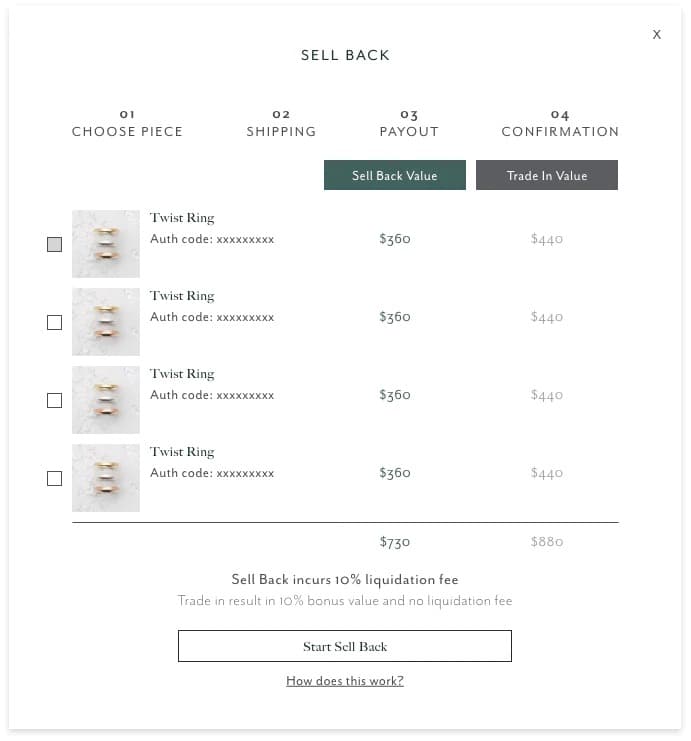691x741 pixels.
Task: Switch to Trade In Value option
Action: [x=547, y=175]
